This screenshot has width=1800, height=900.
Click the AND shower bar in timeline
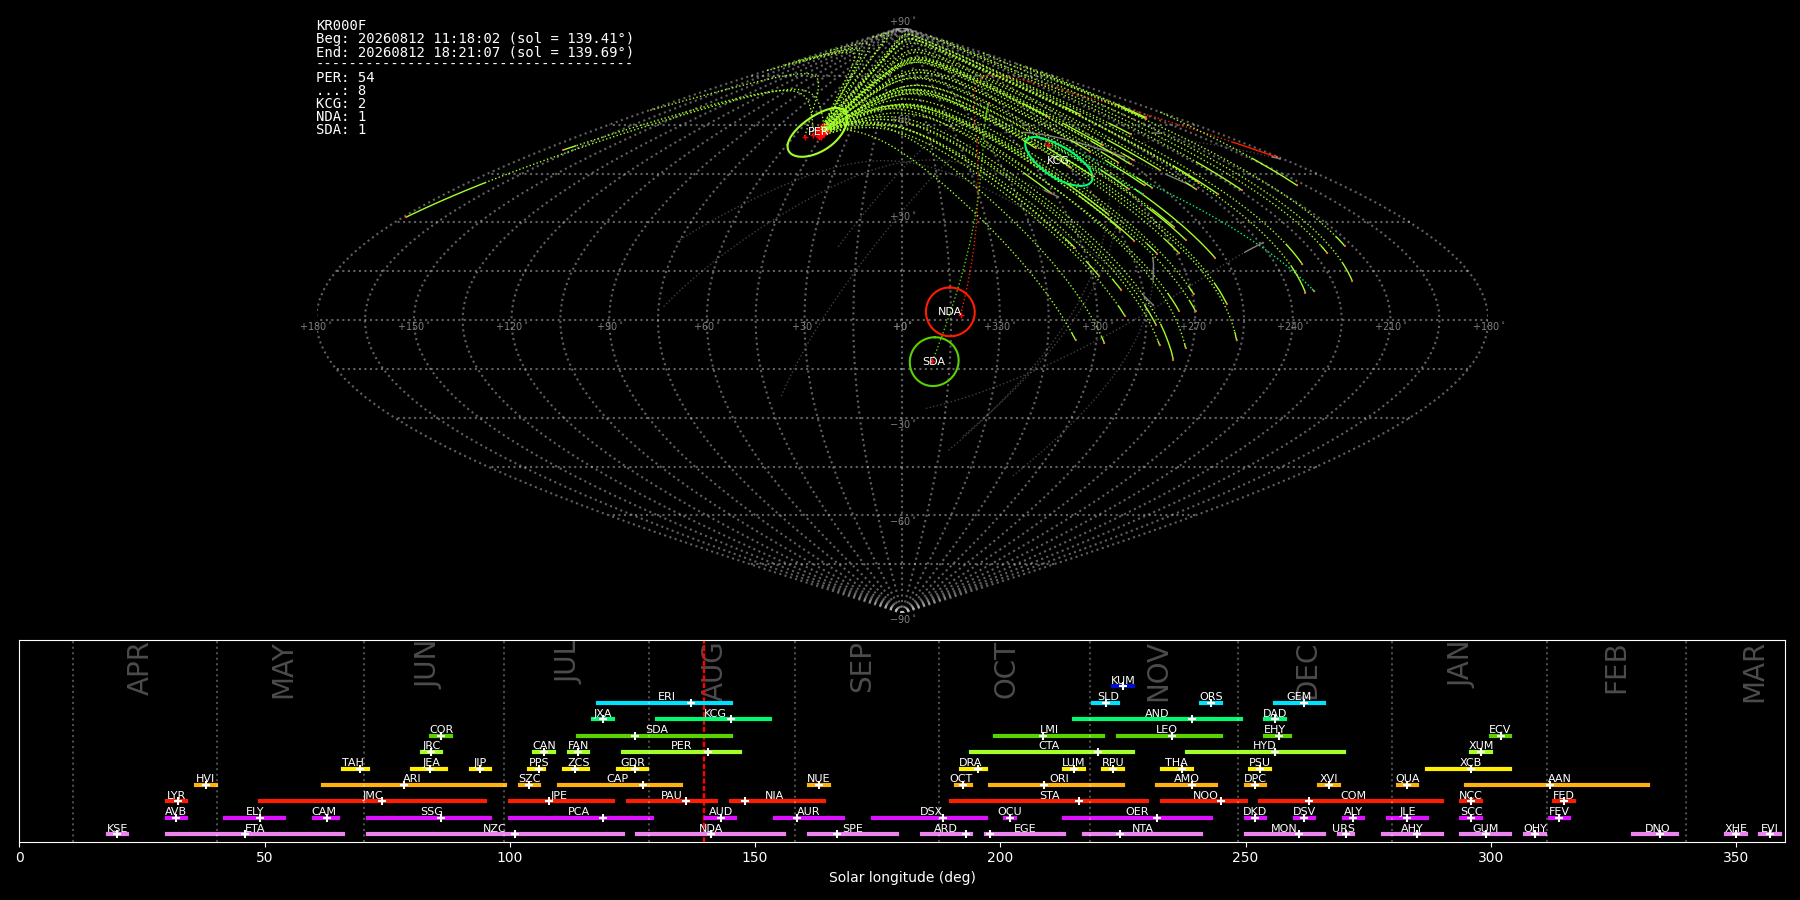(x=1157, y=719)
